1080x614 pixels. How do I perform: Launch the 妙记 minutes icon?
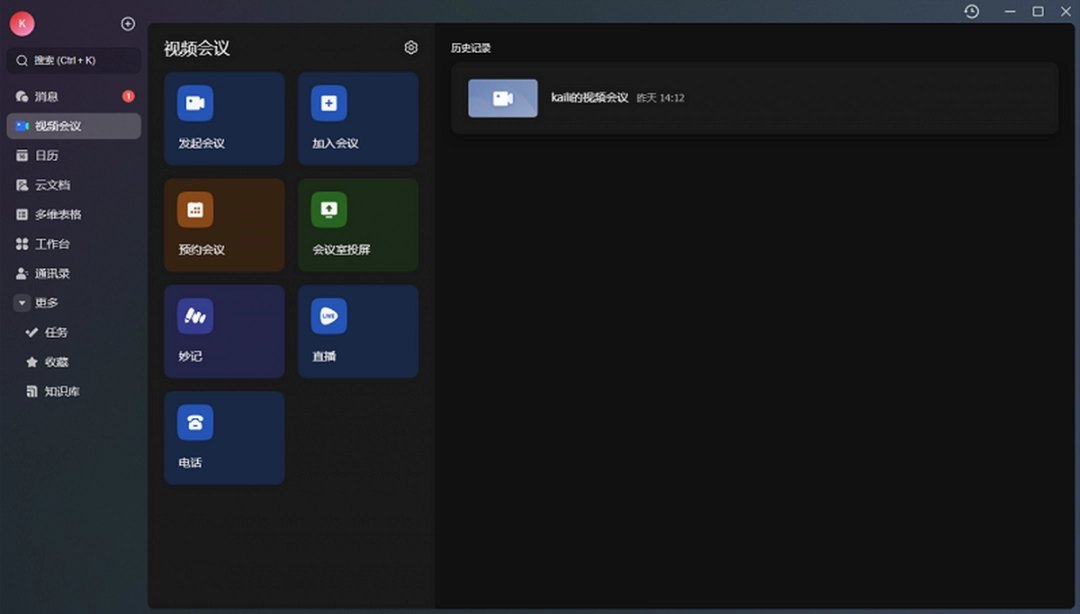pos(195,316)
